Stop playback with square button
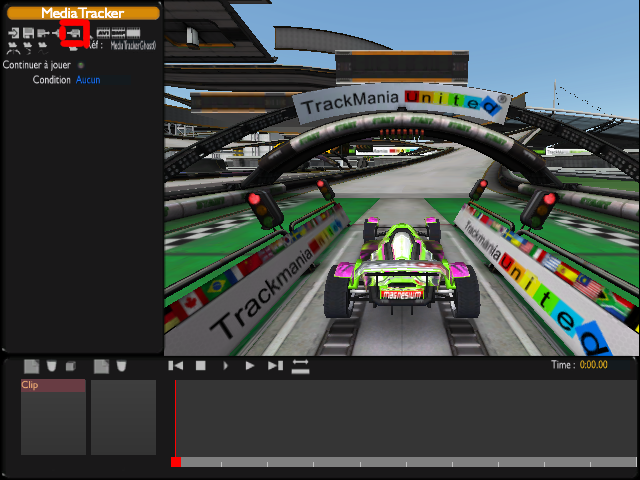This screenshot has width=640, height=480. tap(200, 366)
